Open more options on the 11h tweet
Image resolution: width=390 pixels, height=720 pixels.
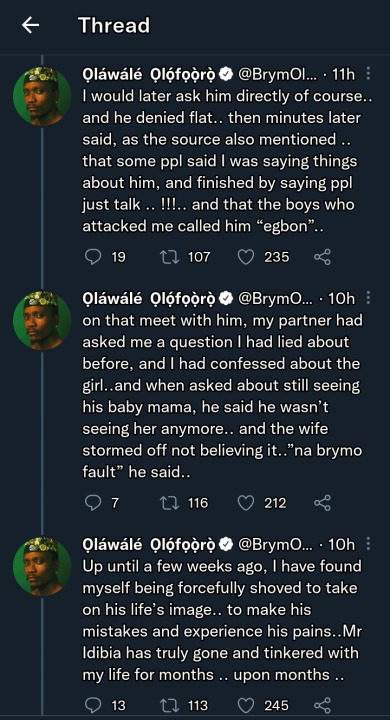click(368, 74)
